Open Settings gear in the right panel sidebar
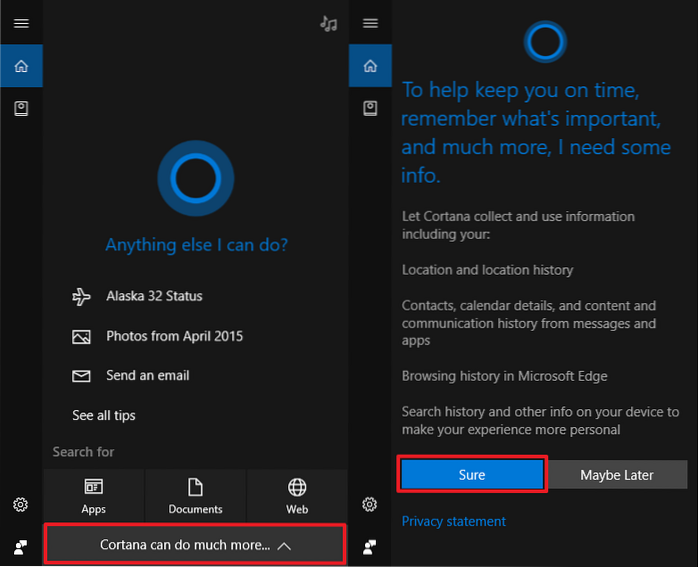 point(370,505)
